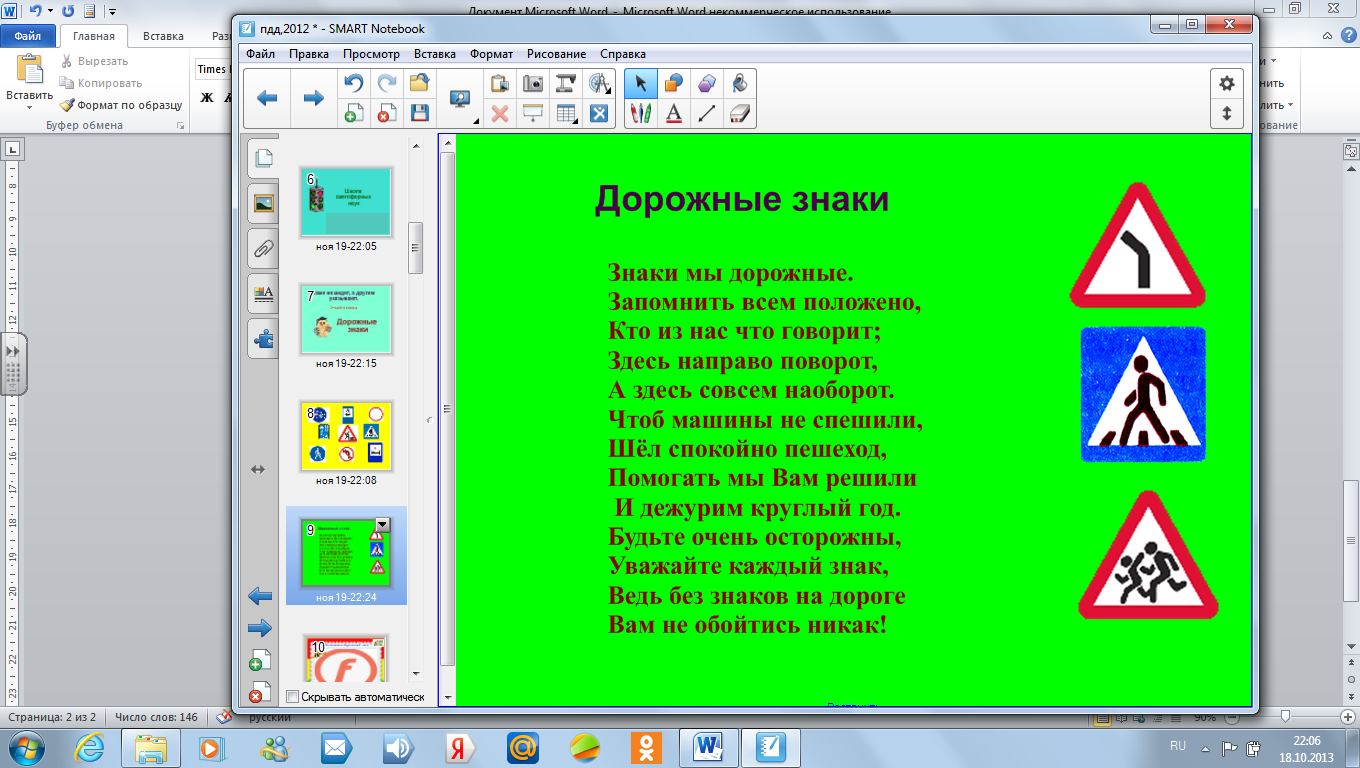Image resolution: width=1360 pixels, height=768 pixels.
Task: Open the Gallery side tab
Action: pos(263,203)
